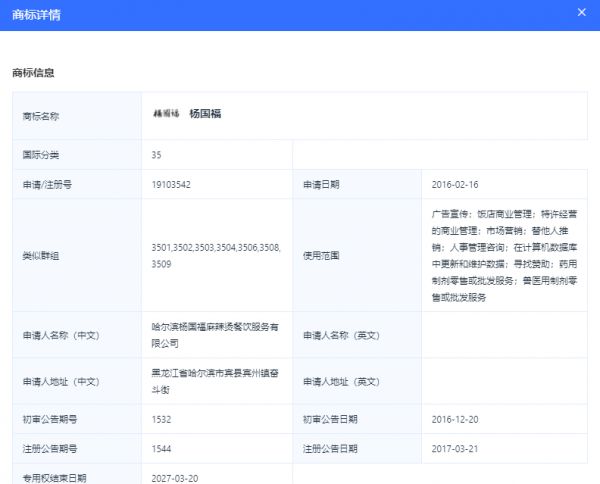Select applicant name 哈尔滨杨国福麻辣烫餐饮服务有限公司
This screenshot has width=600, height=484.
[215, 335]
